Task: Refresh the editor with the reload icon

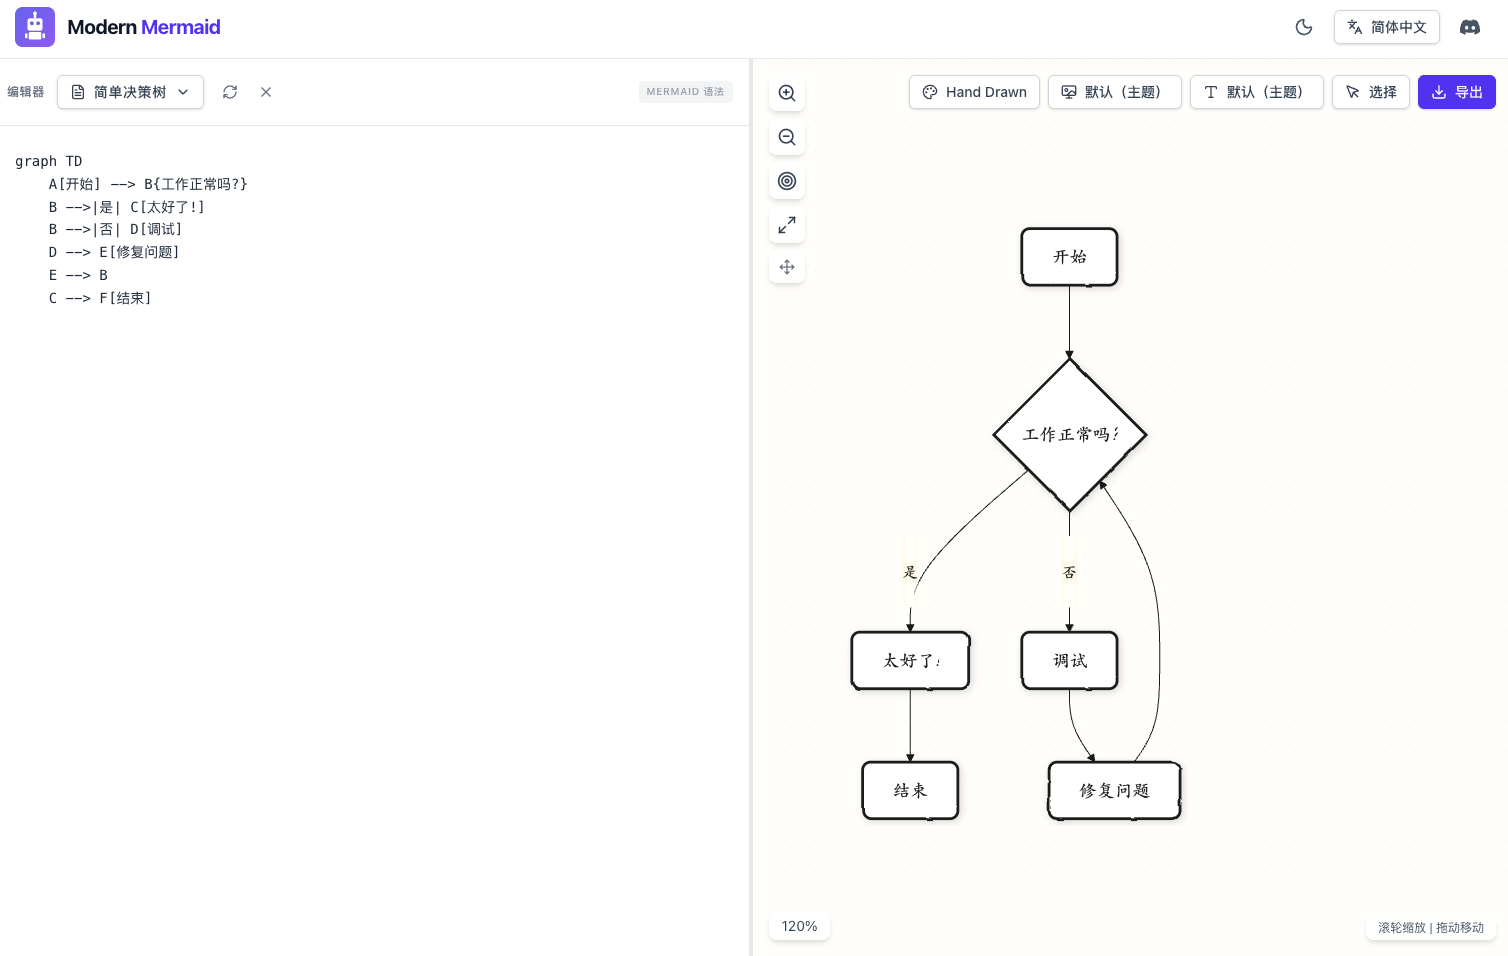Action: pyautogui.click(x=230, y=92)
